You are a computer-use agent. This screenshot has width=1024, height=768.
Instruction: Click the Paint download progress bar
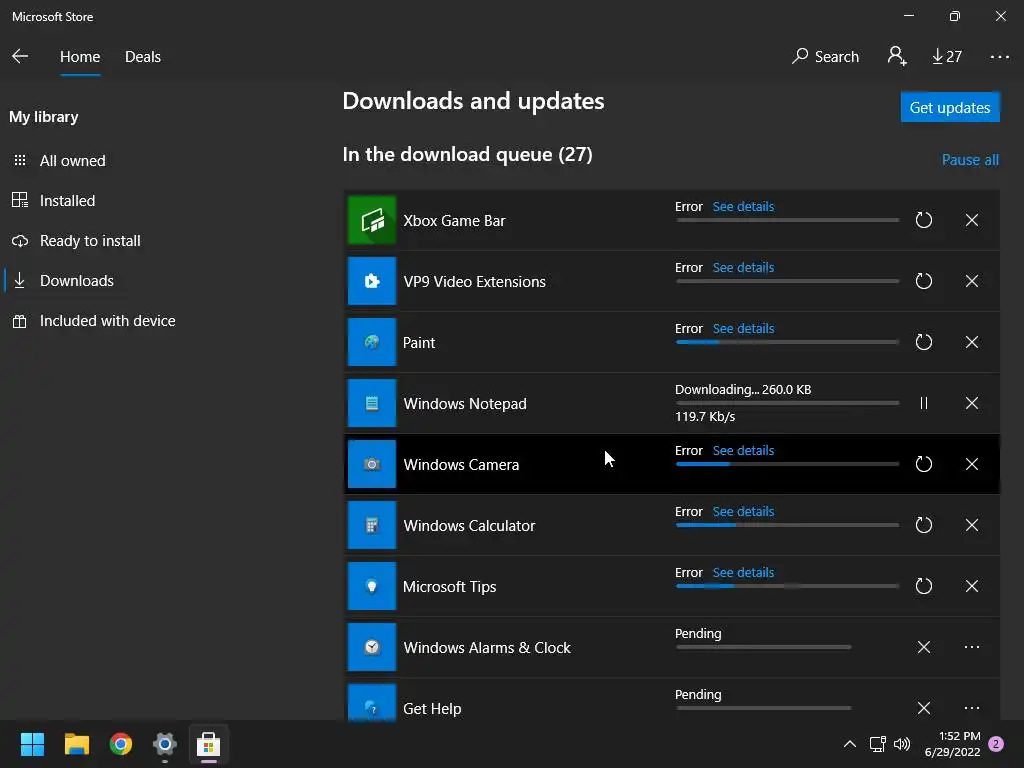[788, 342]
